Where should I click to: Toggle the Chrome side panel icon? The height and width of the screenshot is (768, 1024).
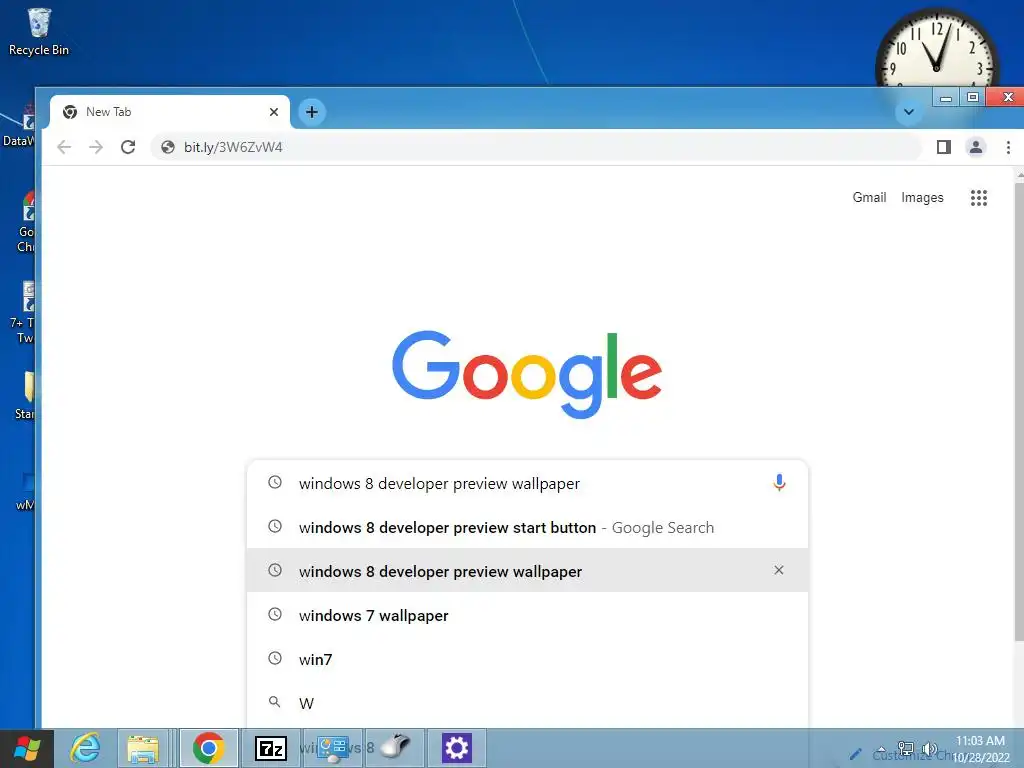coord(943,147)
